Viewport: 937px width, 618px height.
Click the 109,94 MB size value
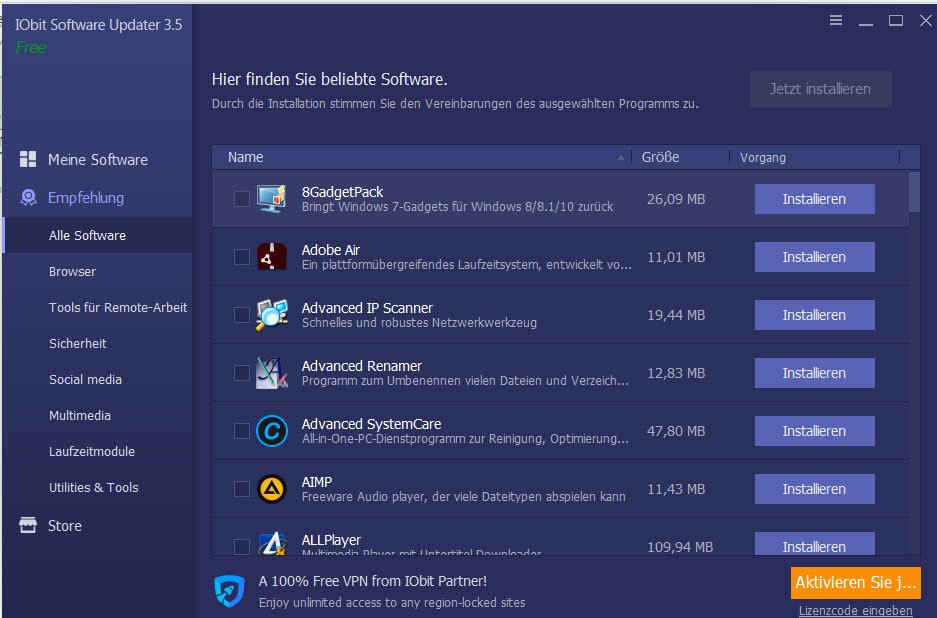coord(680,547)
